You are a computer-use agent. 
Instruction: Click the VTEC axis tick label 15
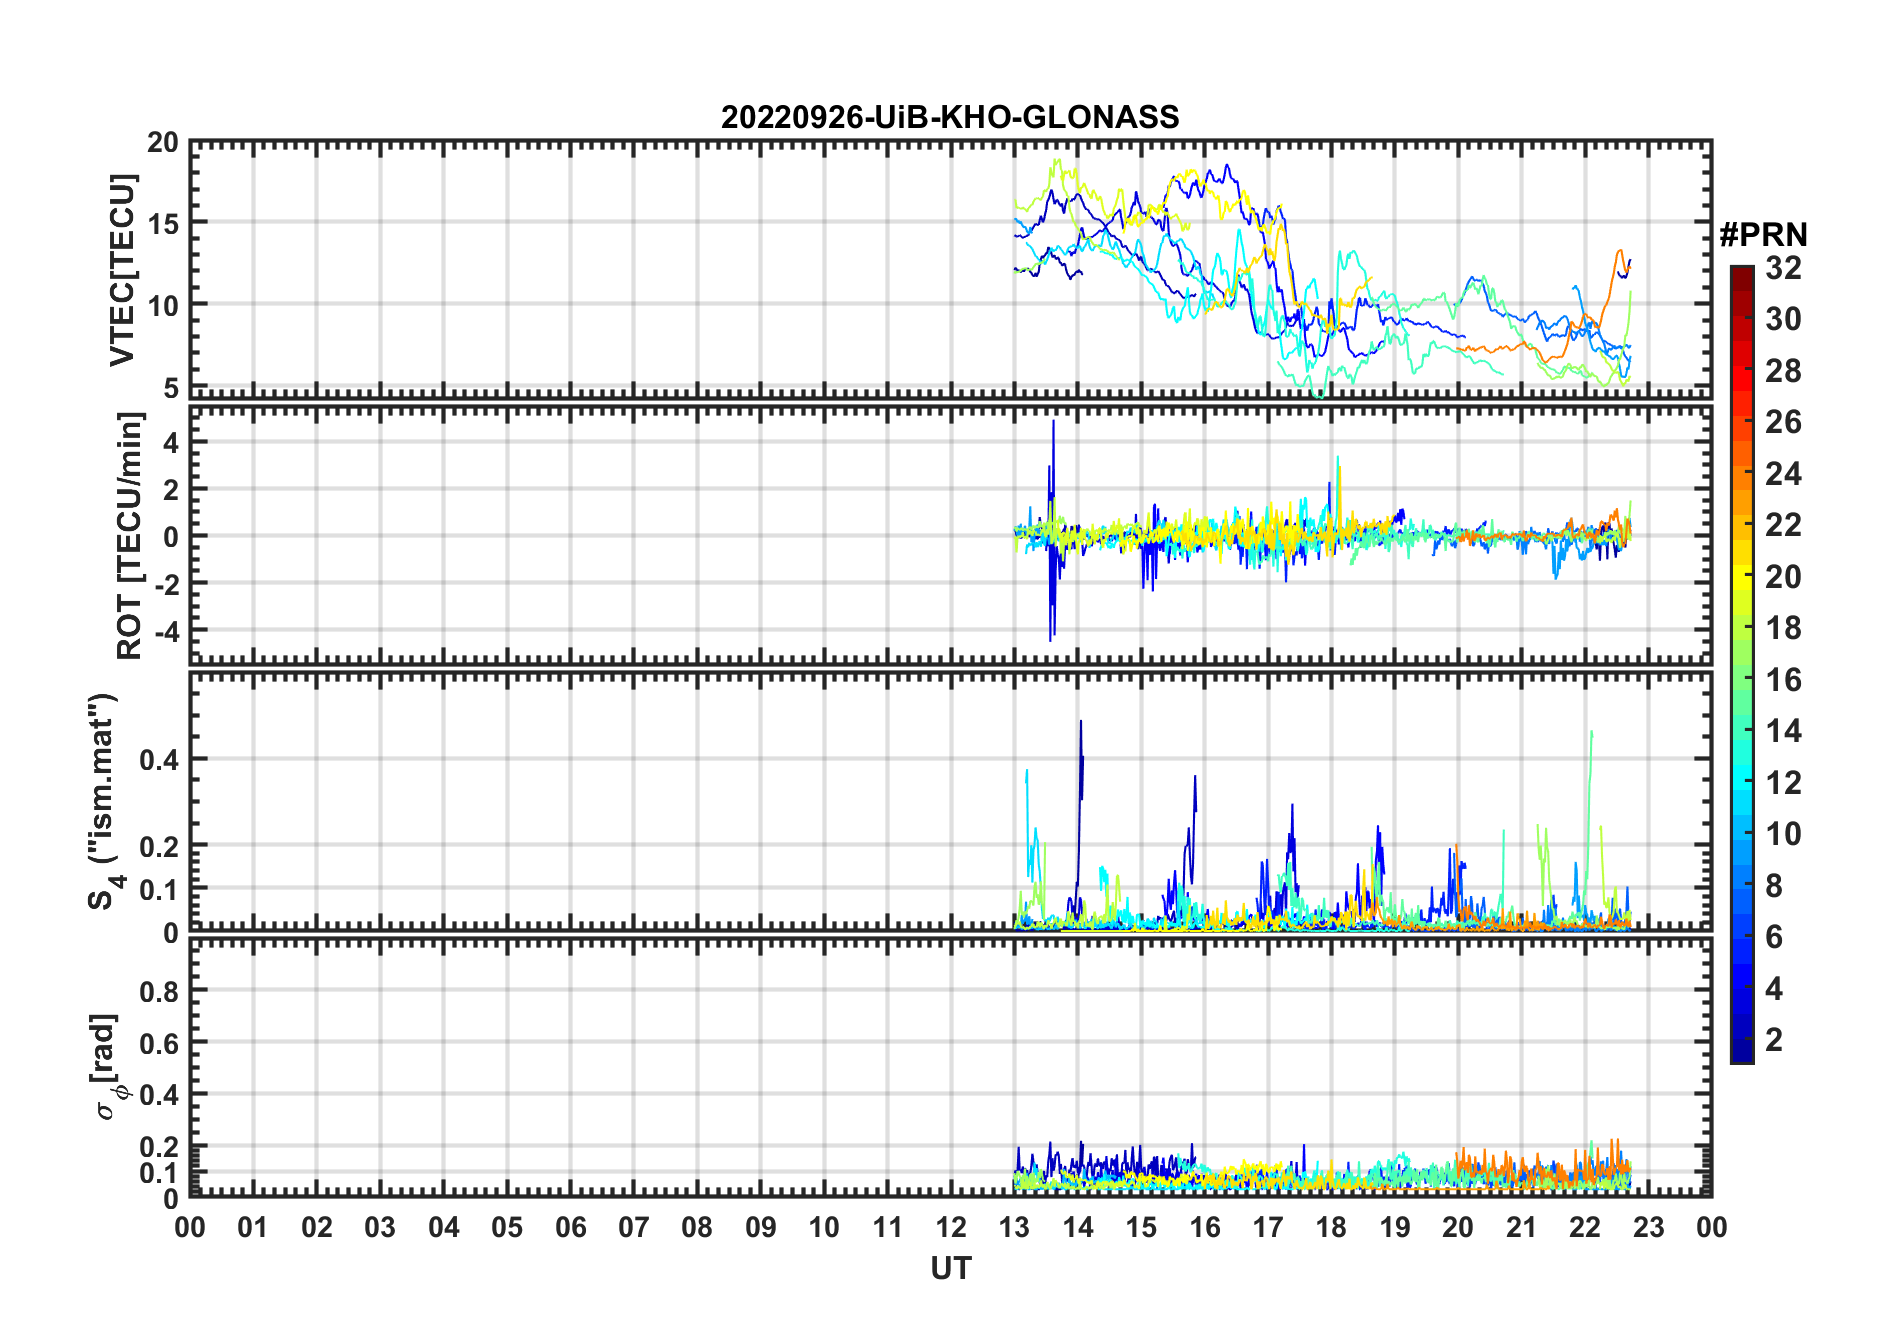pyautogui.click(x=163, y=224)
